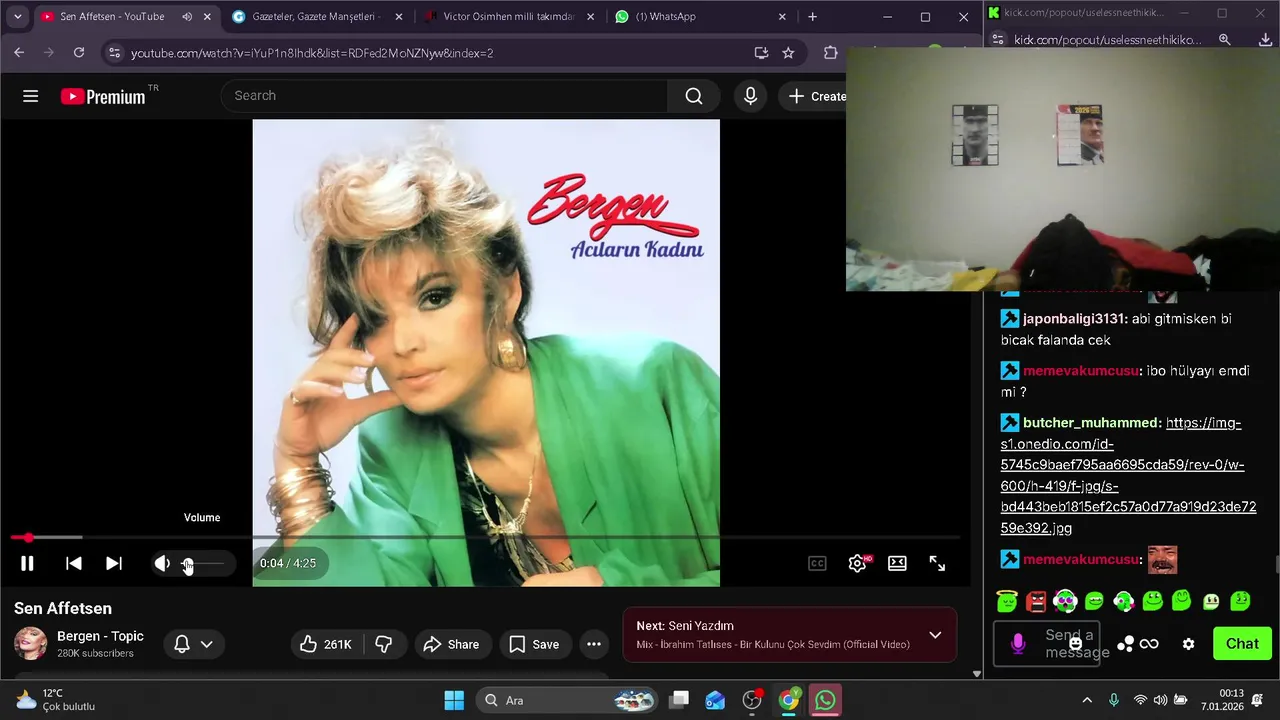Image resolution: width=1280 pixels, height=720 pixels.
Task: Click the YouTube Premium logo
Action: 103,96
